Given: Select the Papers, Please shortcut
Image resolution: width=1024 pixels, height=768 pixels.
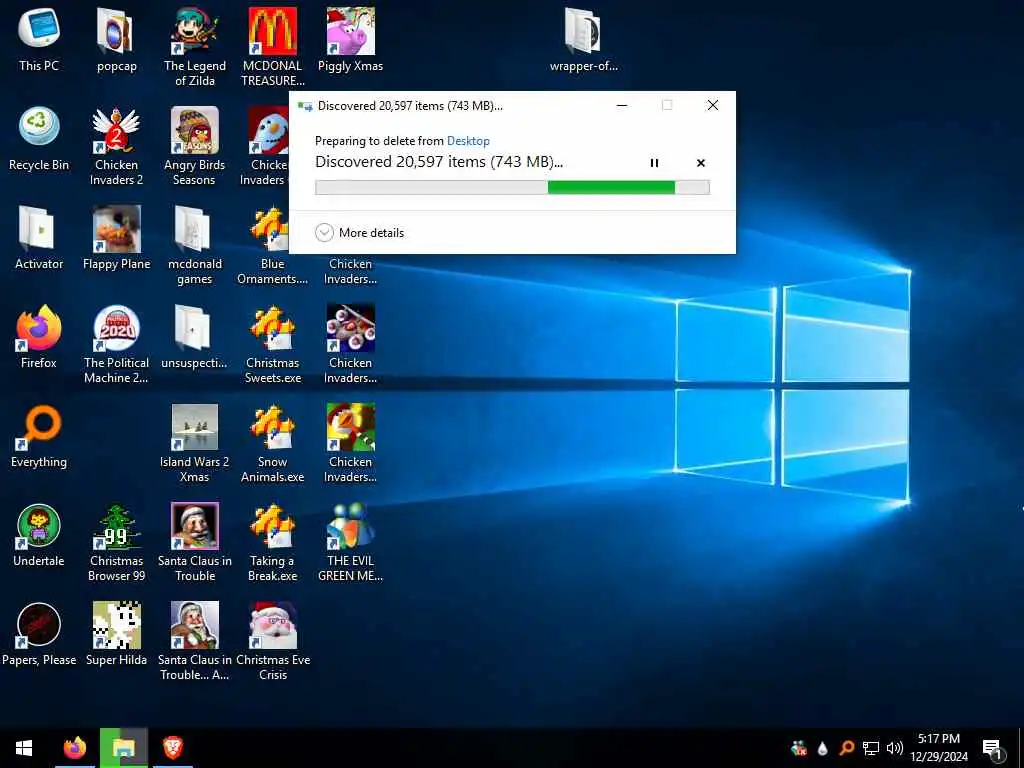Looking at the screenshot, I should click(x=39, y=633).
